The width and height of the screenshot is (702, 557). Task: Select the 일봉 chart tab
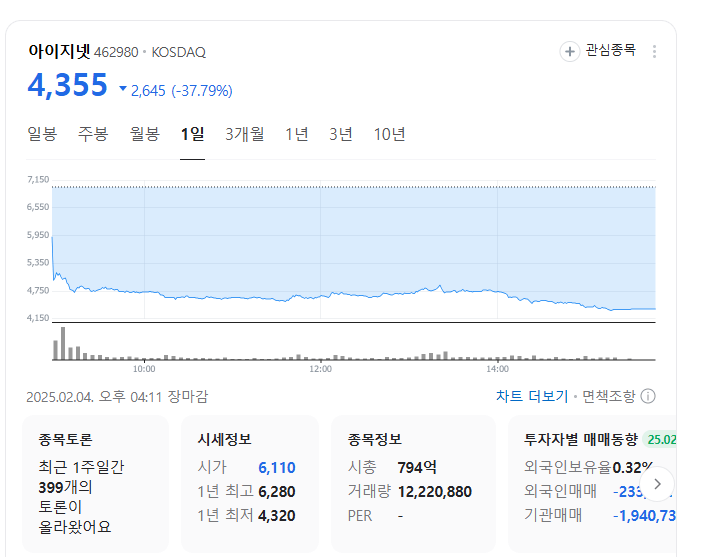[42, 134]
